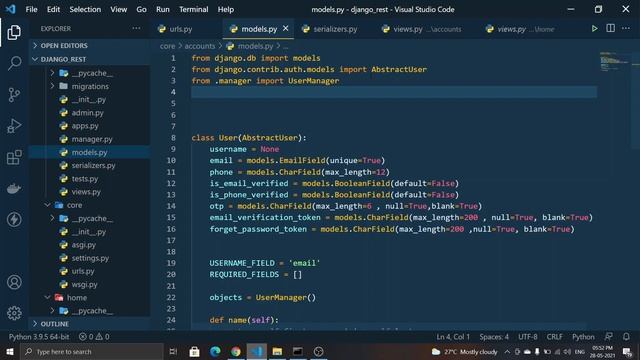This screenshot has width=640, height=360.
Task: Click accounts in breadcrumb path
Action: tap(200, 46)
